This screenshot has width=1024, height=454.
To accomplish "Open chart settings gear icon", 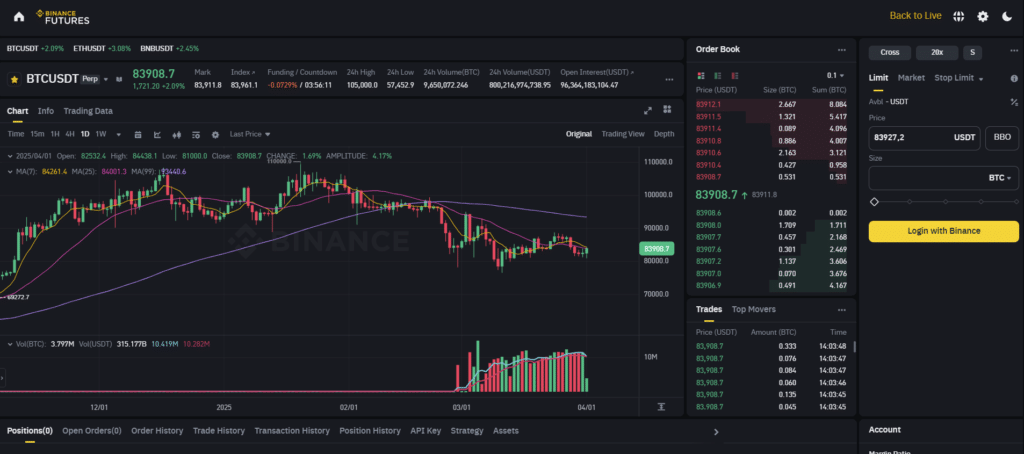I will tap(215, 135).
